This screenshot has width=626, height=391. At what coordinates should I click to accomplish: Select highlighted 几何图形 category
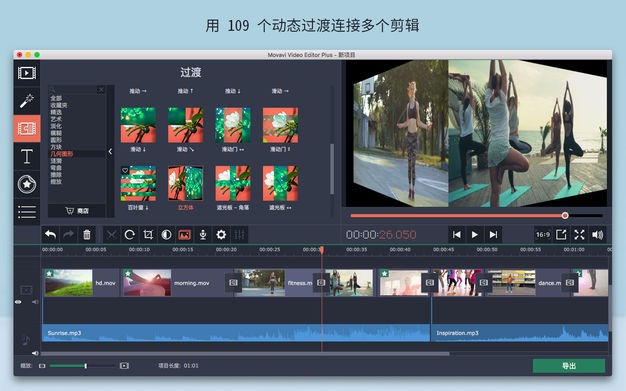coord(61,154)
